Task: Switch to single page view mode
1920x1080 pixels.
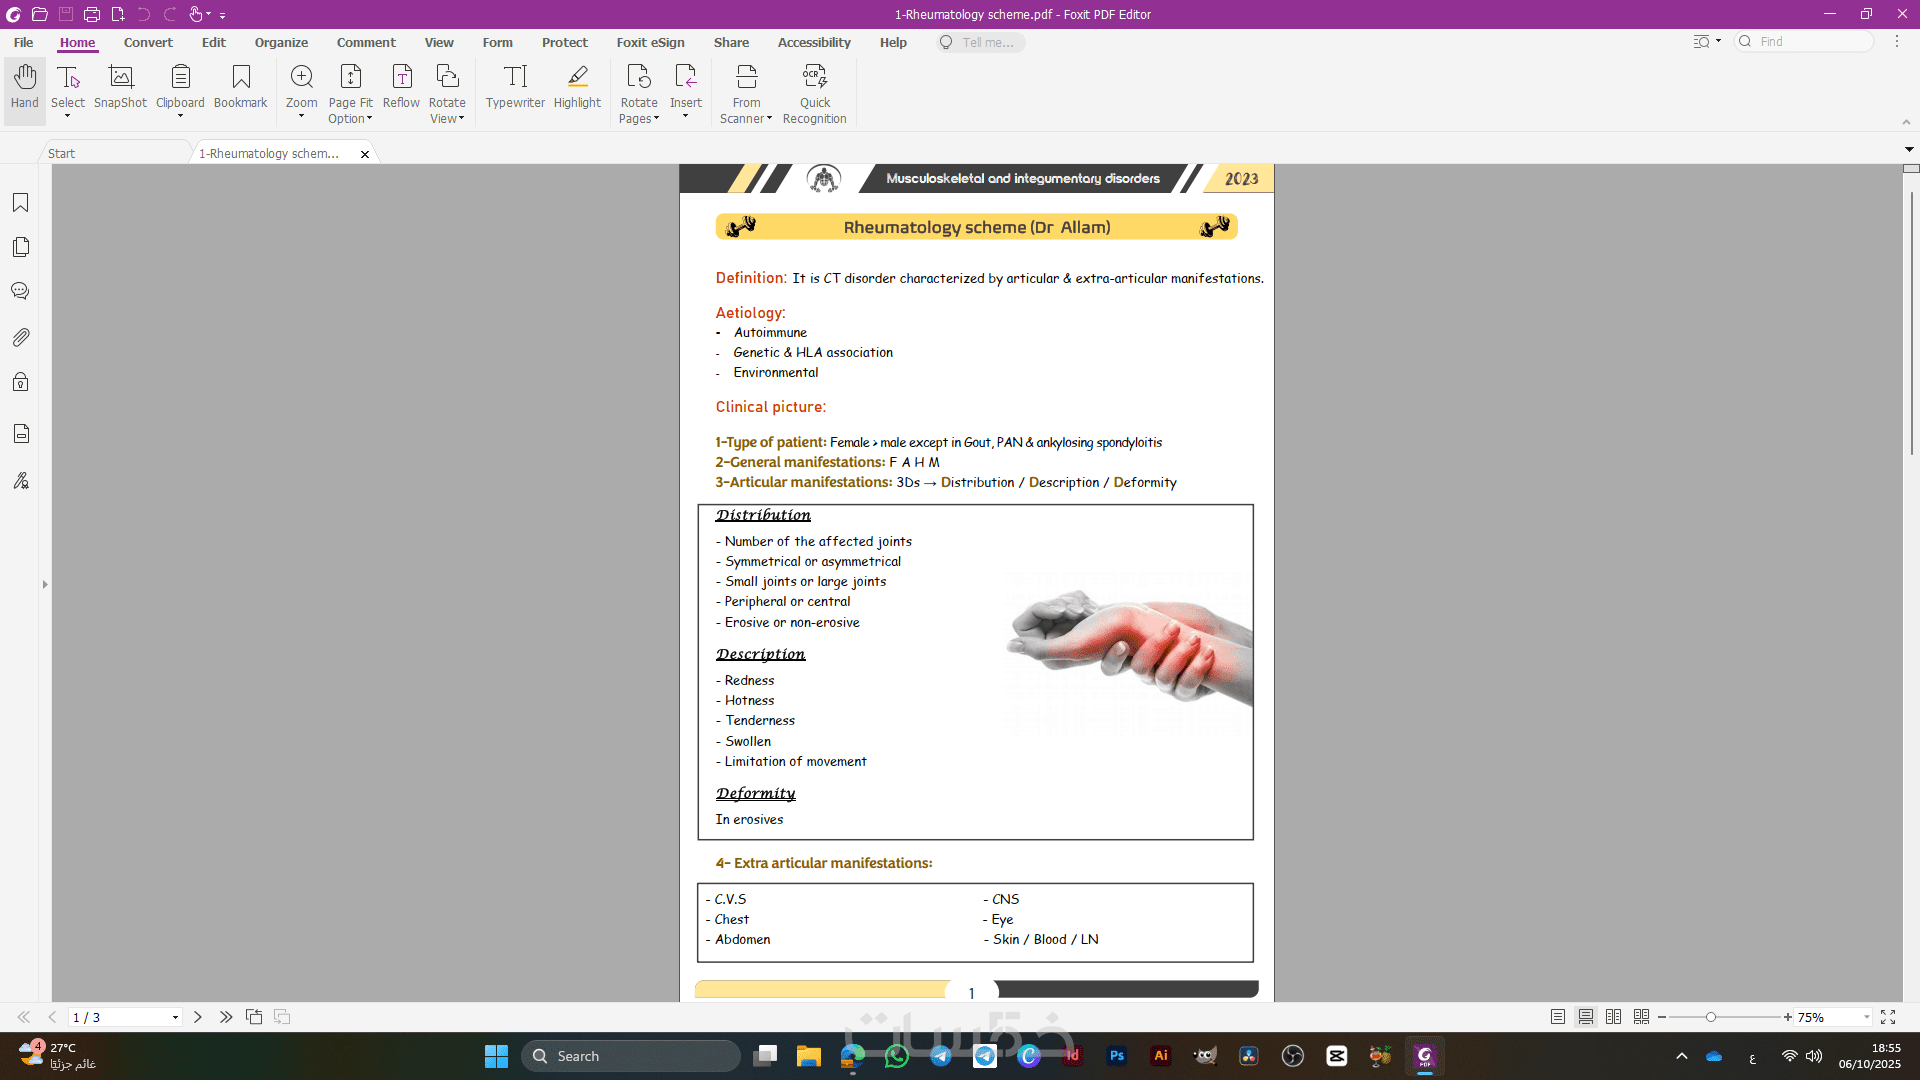Action: [x=1558, y=1017]
